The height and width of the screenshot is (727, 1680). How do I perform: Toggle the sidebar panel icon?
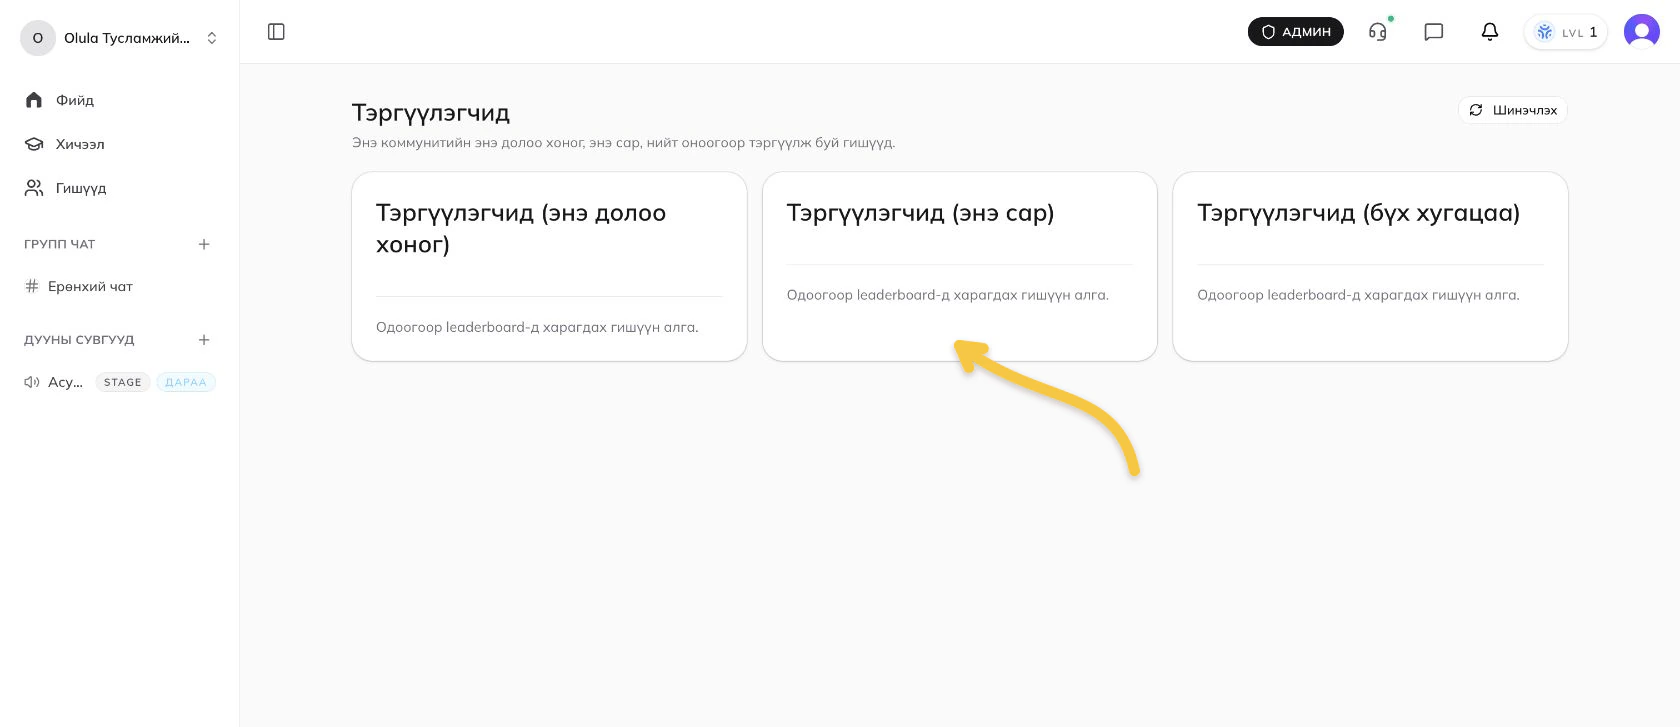click(x=277, y=32)
